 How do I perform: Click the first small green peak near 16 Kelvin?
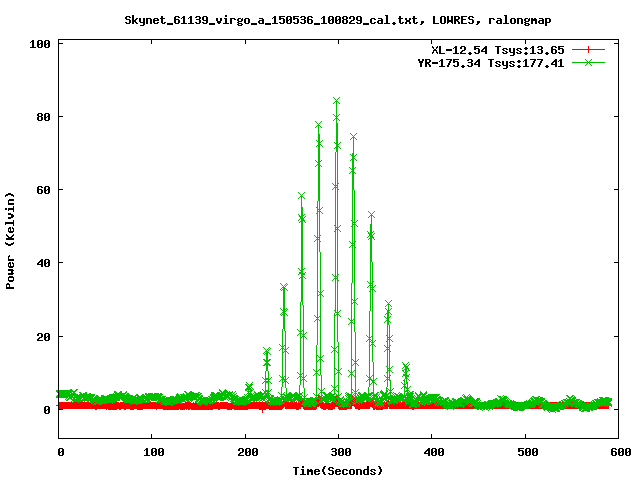[x=266, y=351]
